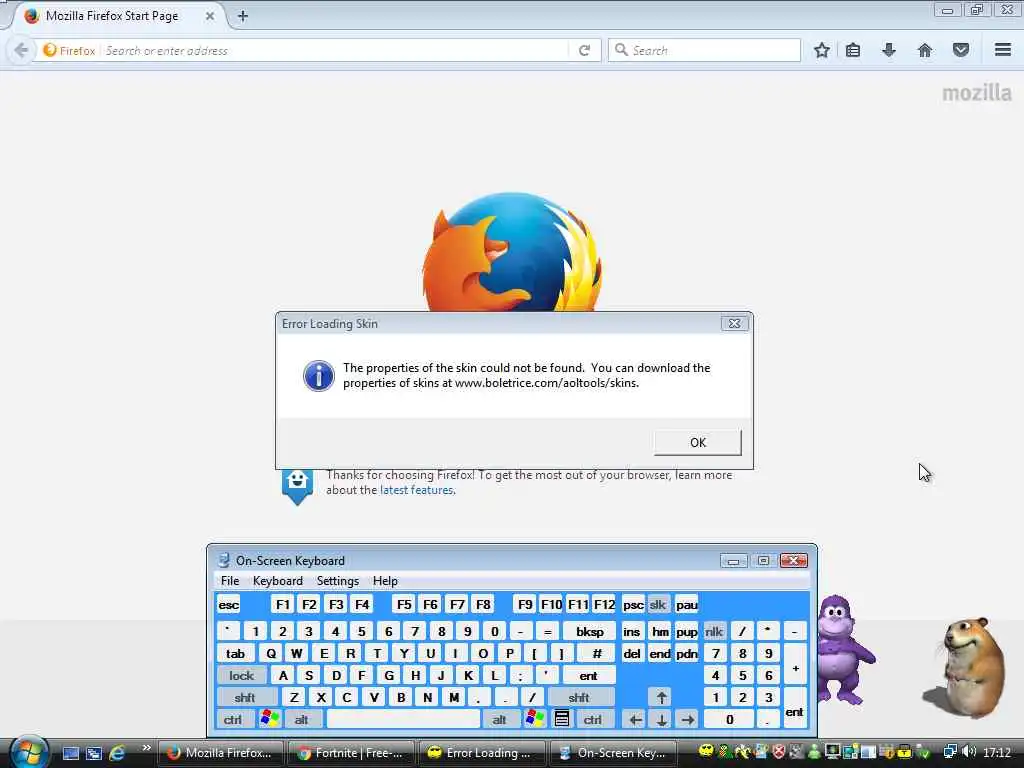Open a new Firefox tab with plus
The width and height of the screenshot is (1024, 768).
click(243, 16)
